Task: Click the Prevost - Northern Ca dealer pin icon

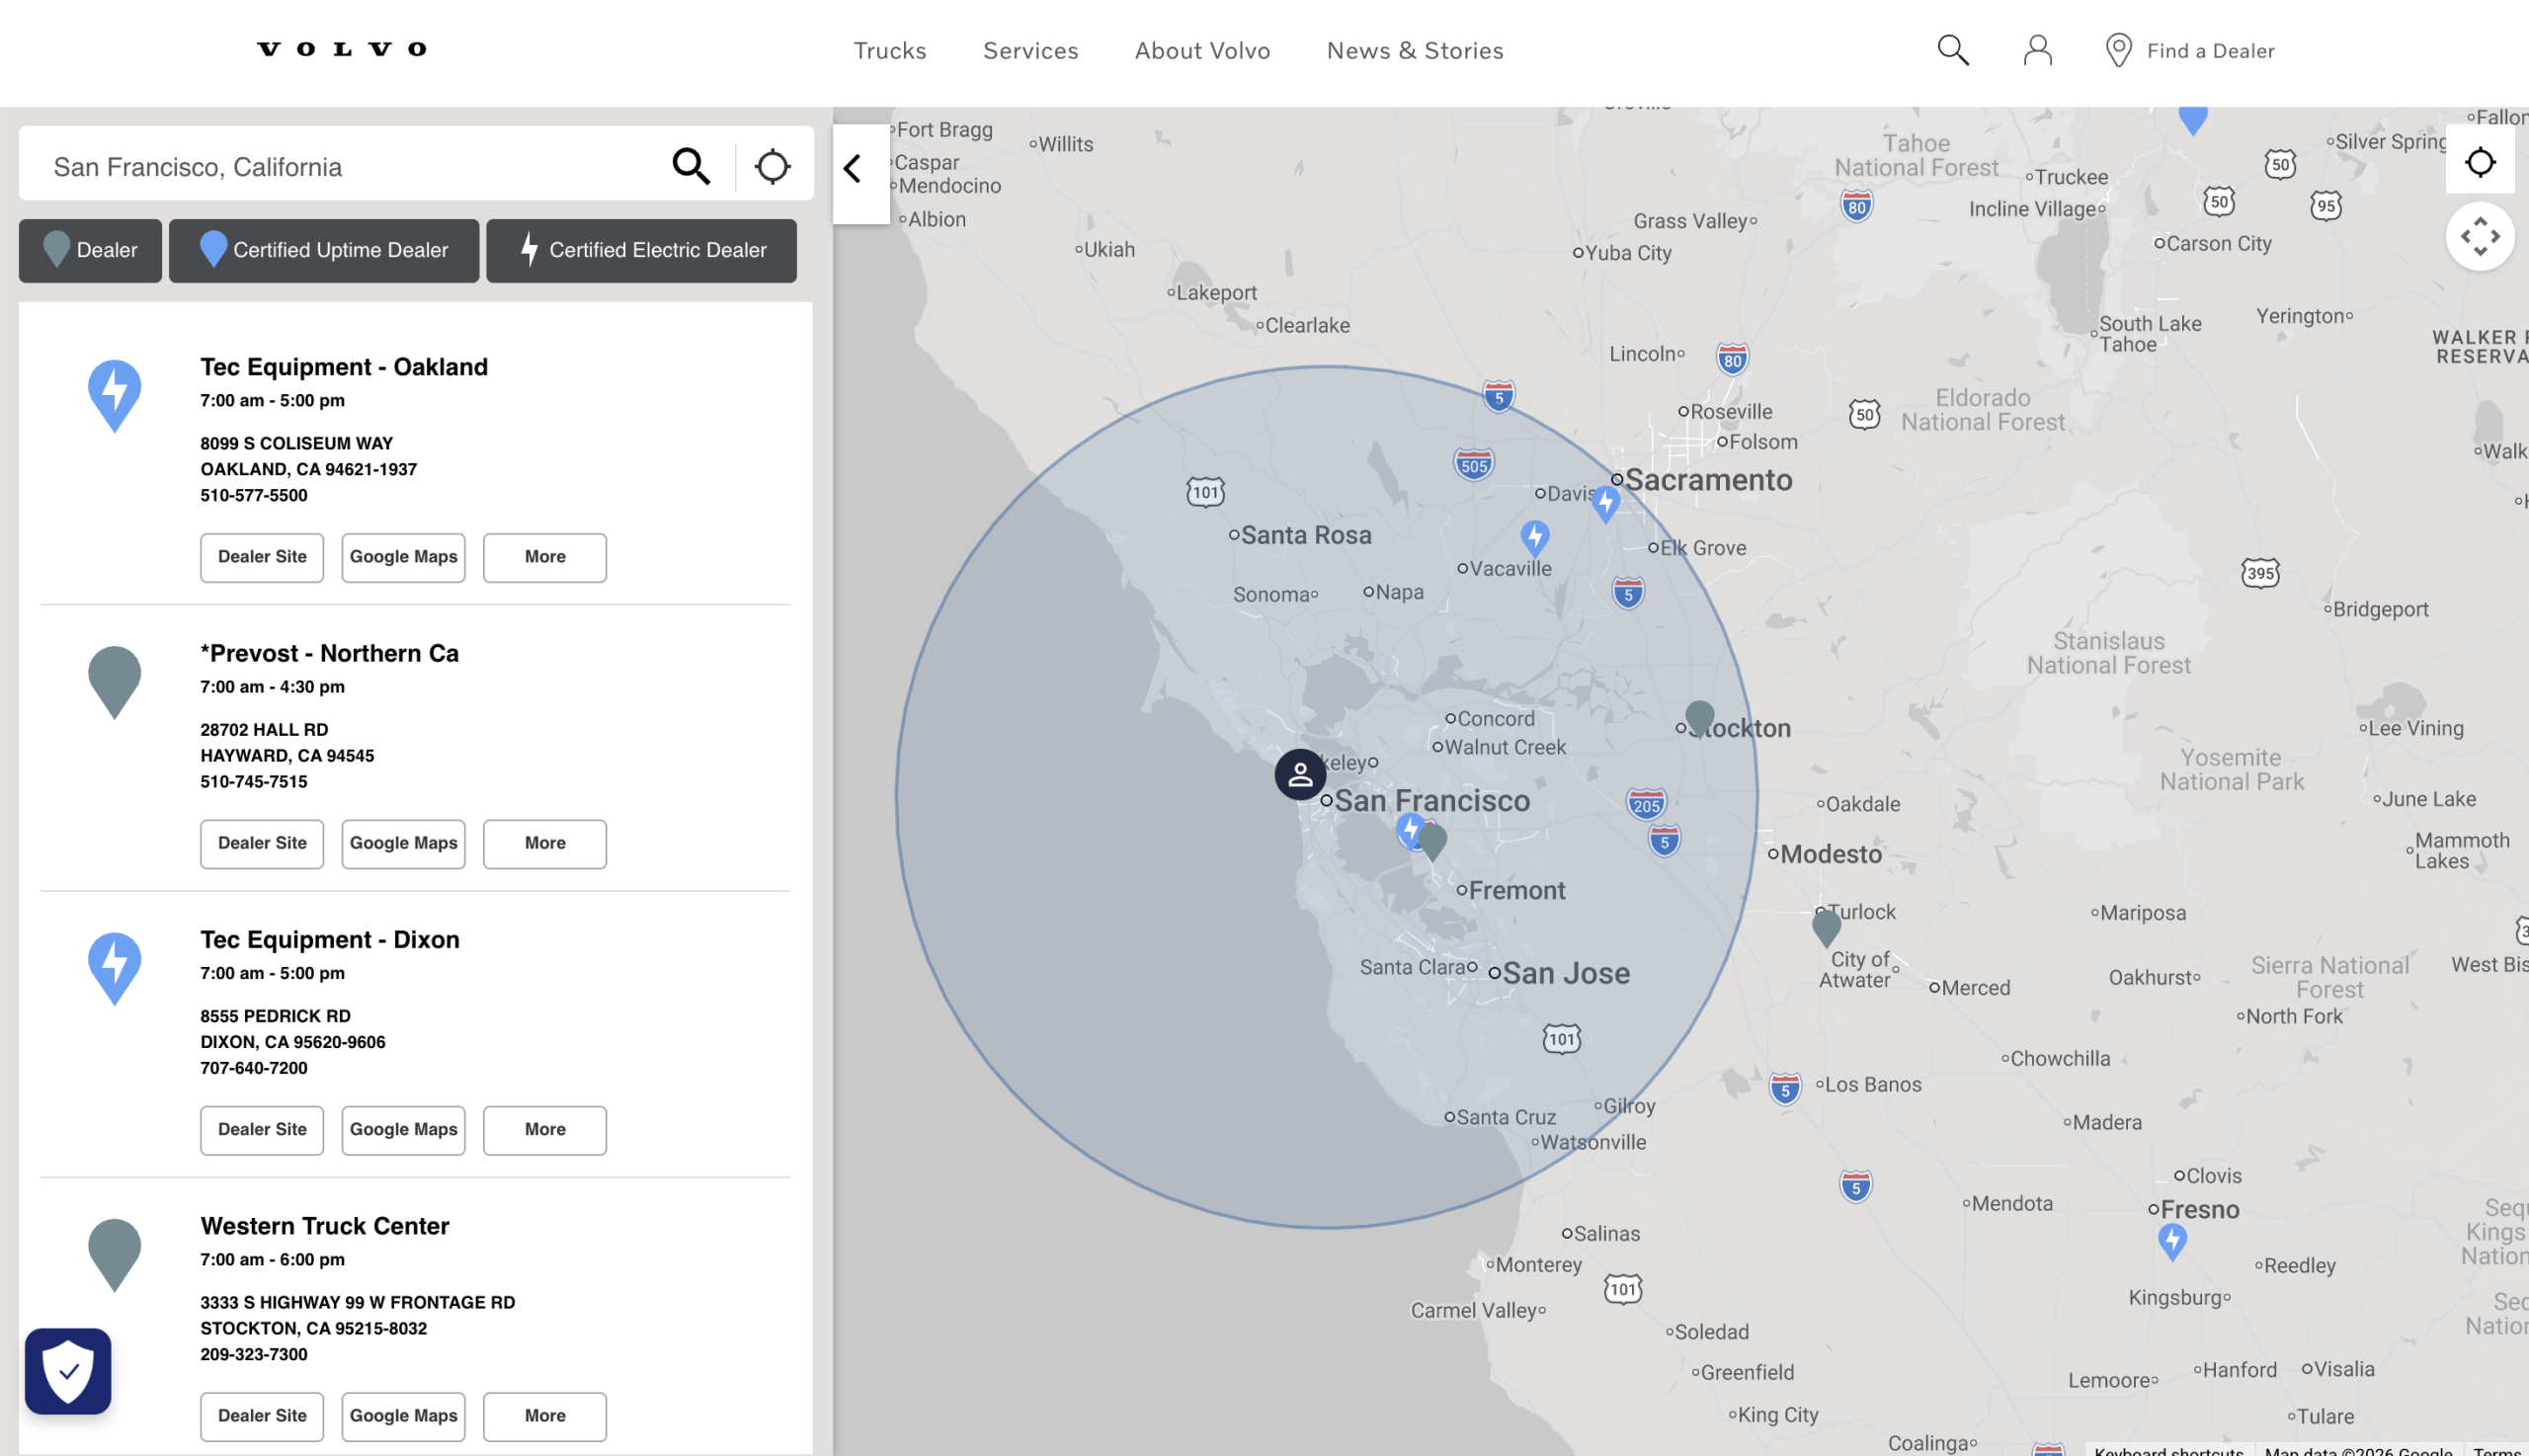Action: tap(114, 682)
